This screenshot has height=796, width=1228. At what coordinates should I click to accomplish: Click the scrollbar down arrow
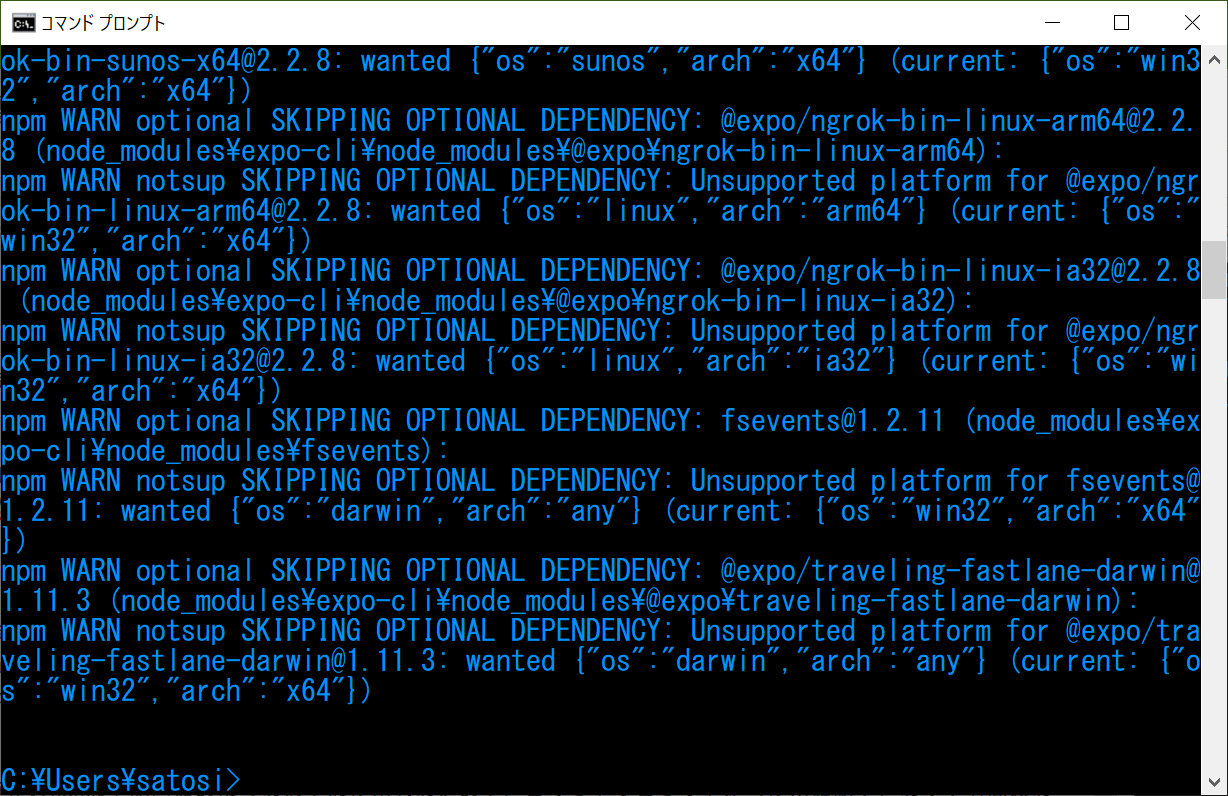1214,784
